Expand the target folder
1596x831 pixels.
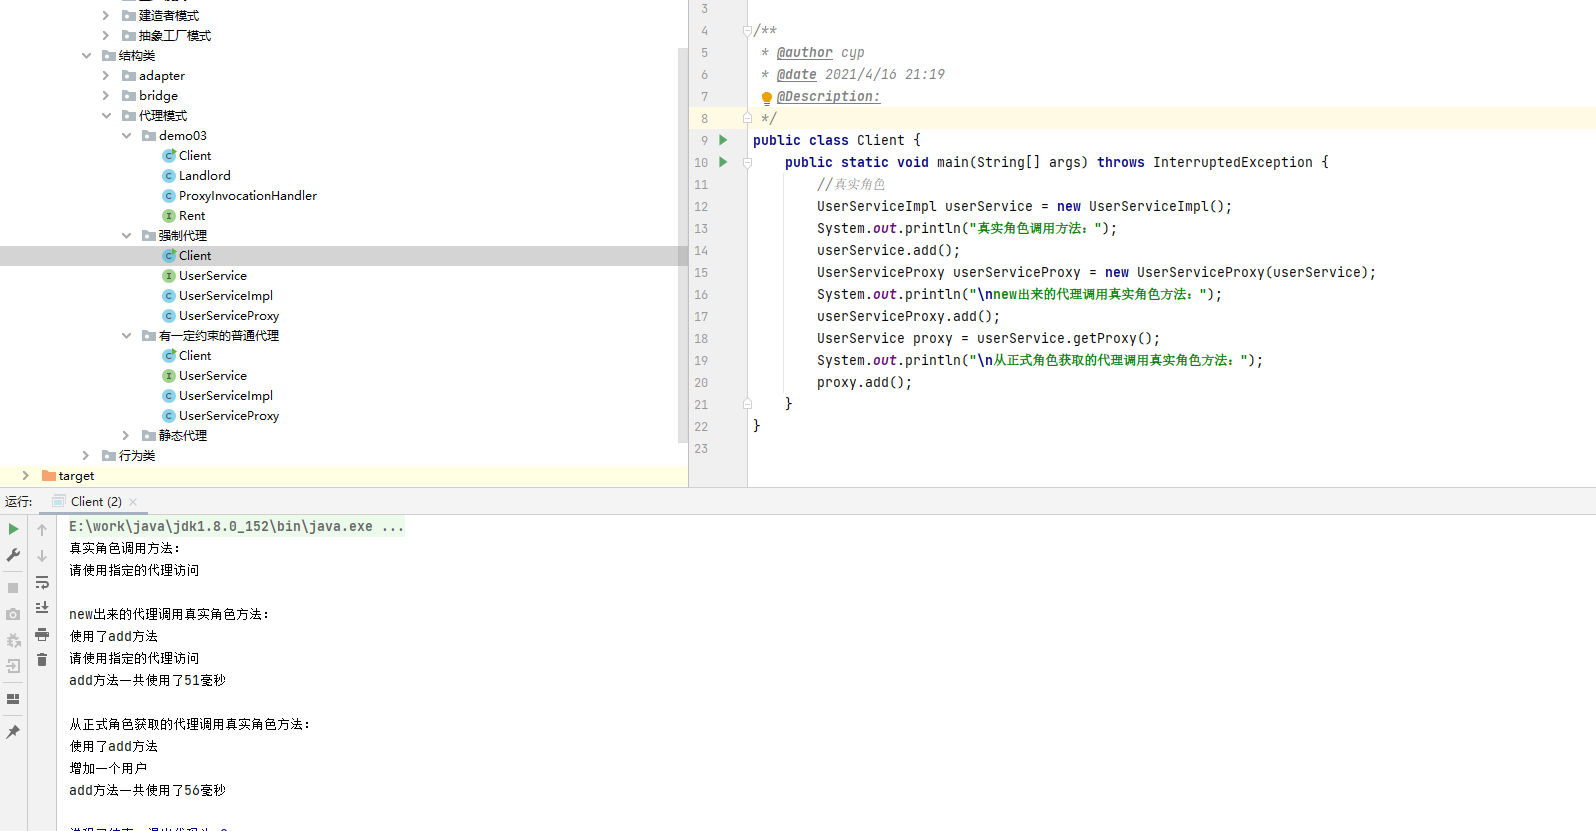pos(26,476)
